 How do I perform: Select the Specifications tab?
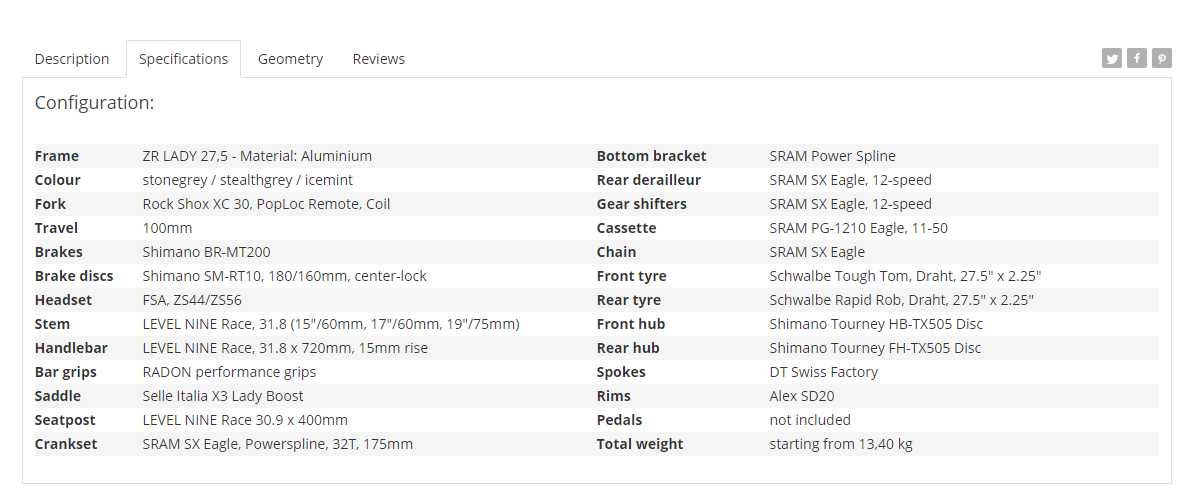click(183, 59)
